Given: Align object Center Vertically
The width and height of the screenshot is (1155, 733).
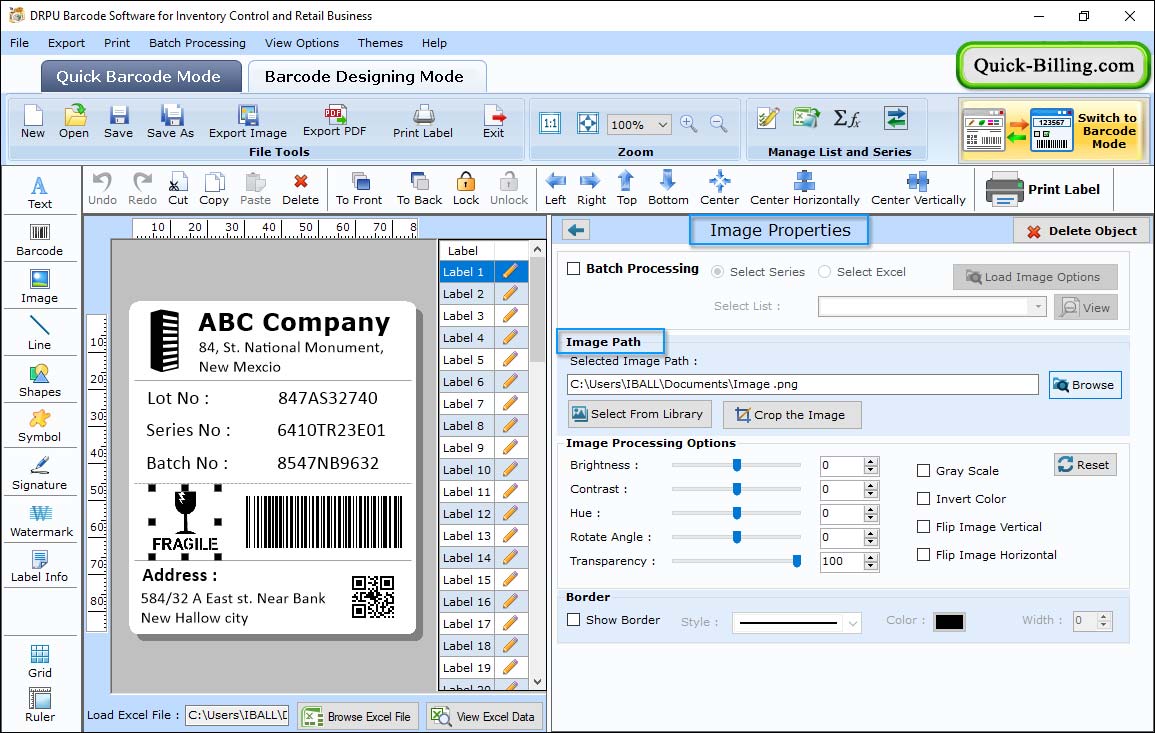Looking at the screenshot, I should point(918,189).
